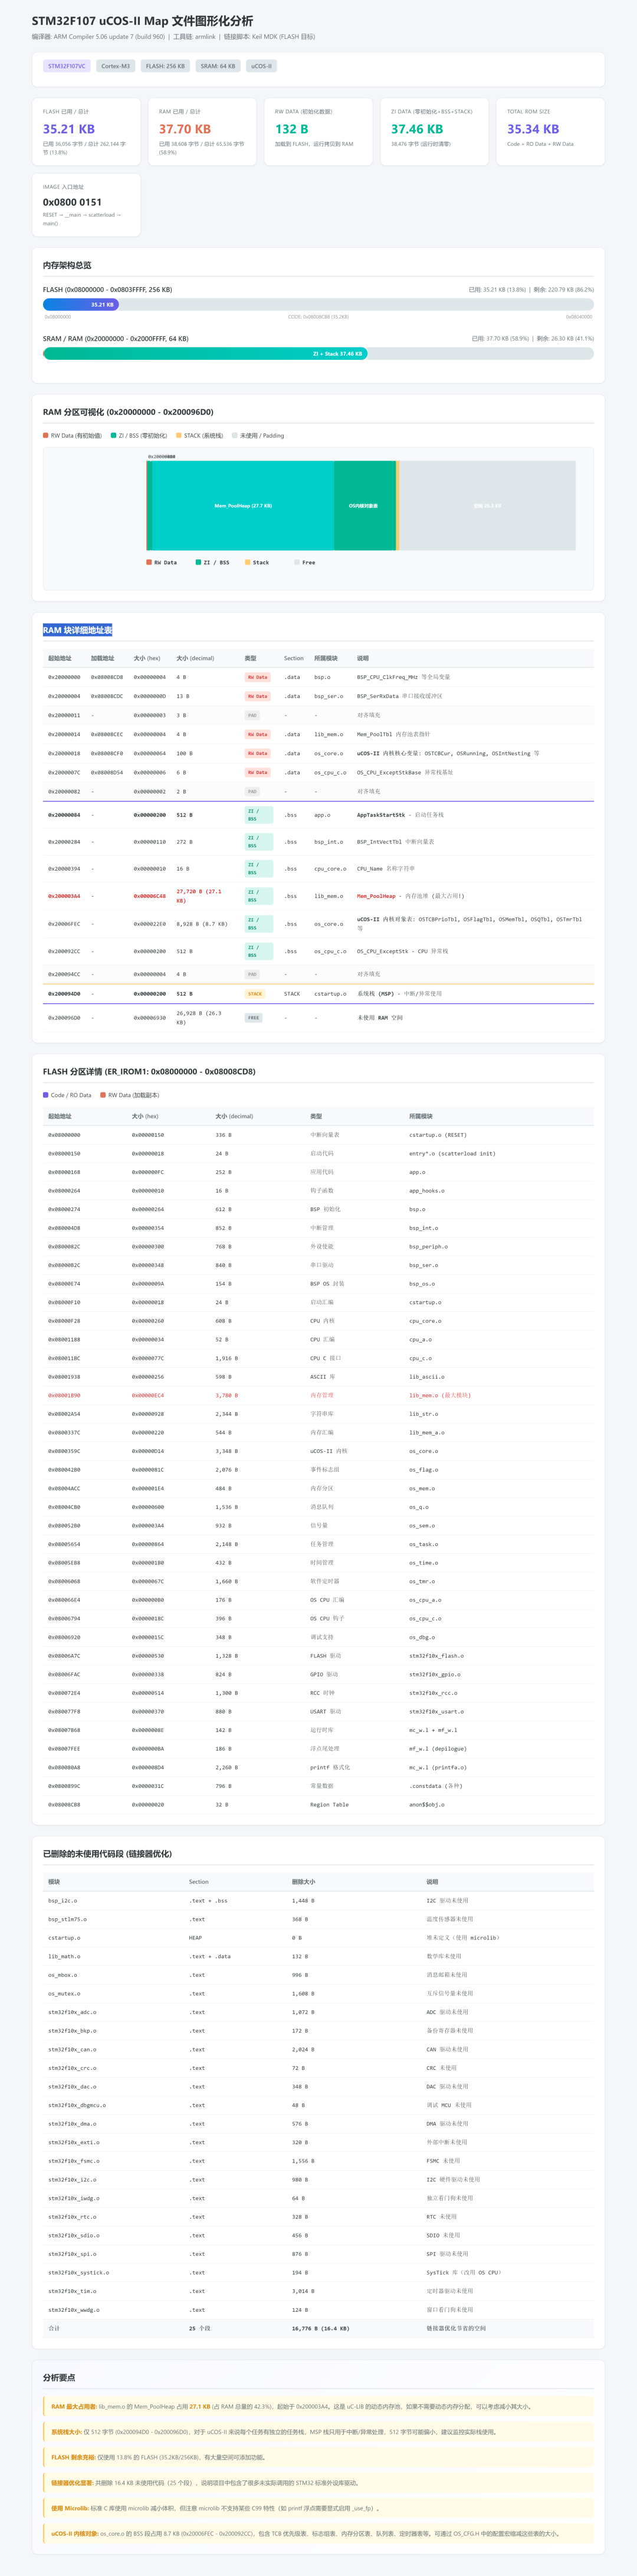Image resolution: width=637 pixels, height=2576 pixels.
Task: Click the SRAM: 64 KB tag
Action: 218,66
